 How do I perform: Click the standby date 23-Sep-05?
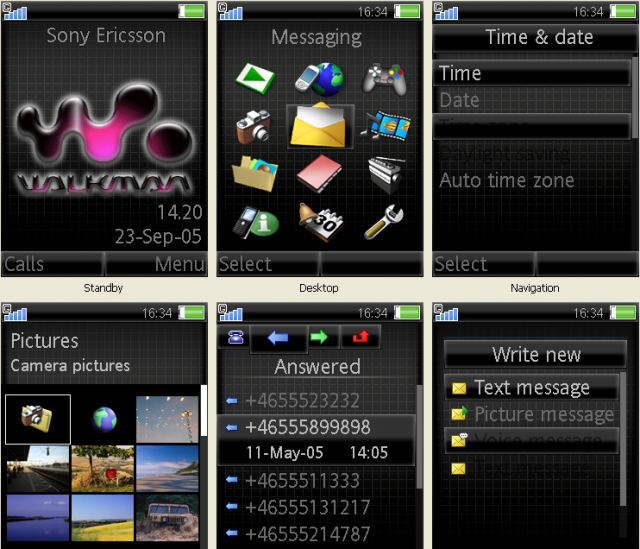point(158,236)
